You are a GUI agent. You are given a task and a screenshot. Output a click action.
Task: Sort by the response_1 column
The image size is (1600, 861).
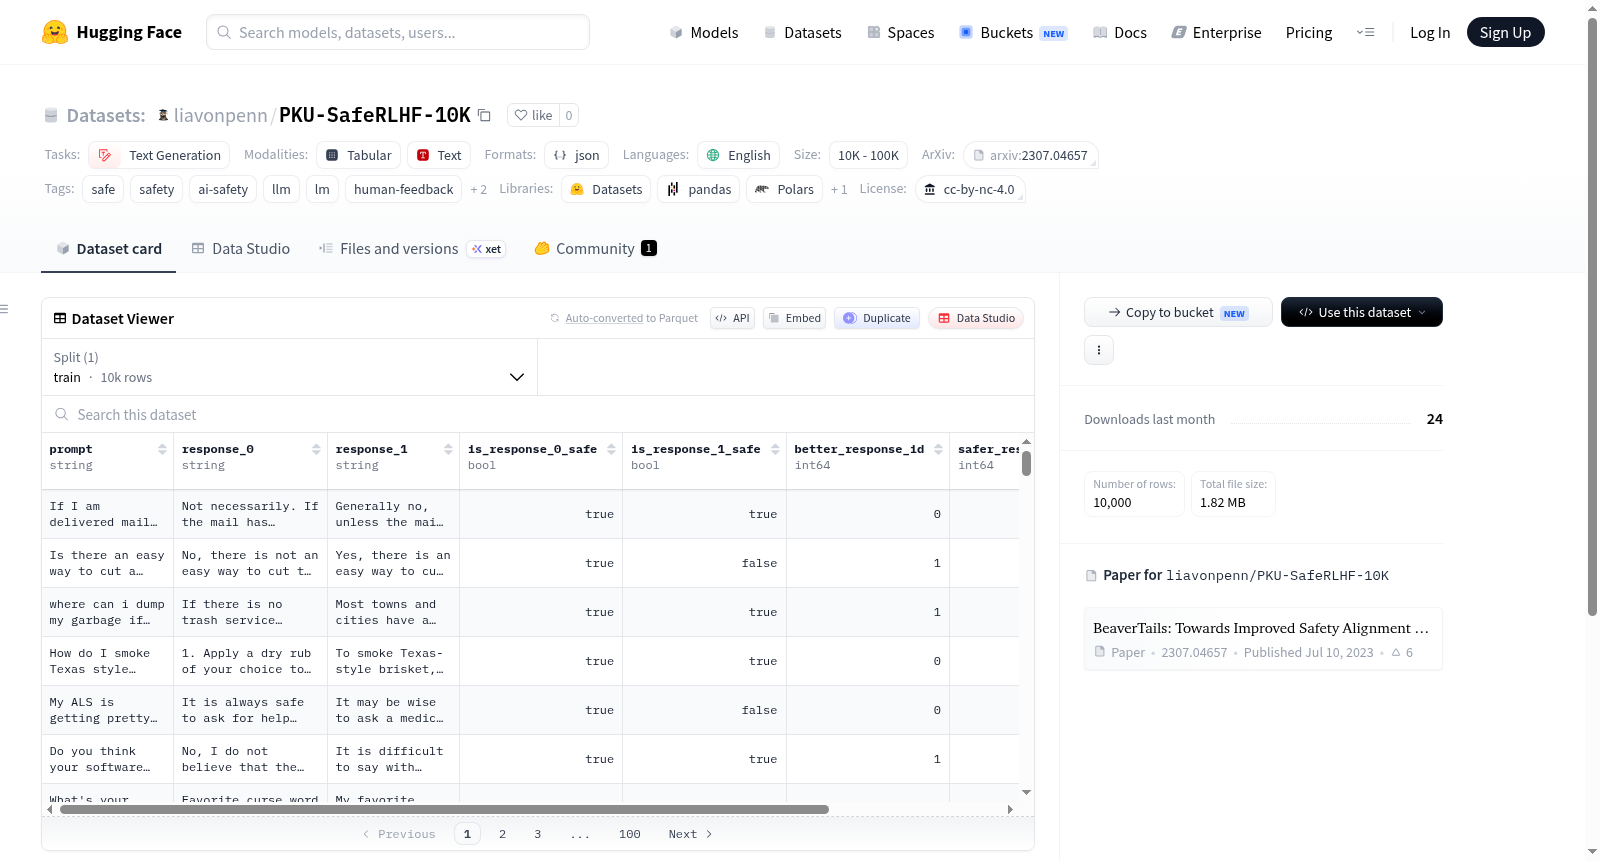pos(448,450)
